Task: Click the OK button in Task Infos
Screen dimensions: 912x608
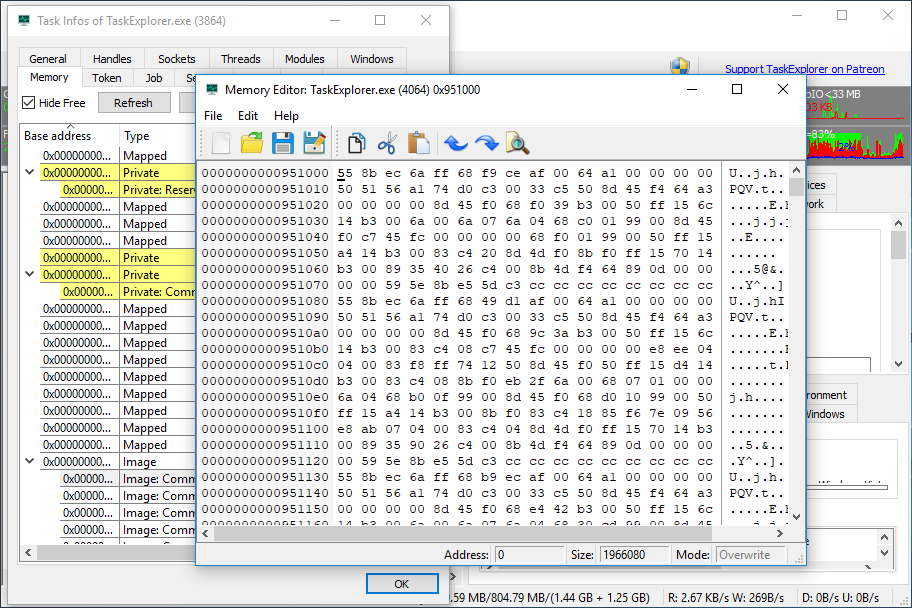Action: tap(402, 584)
